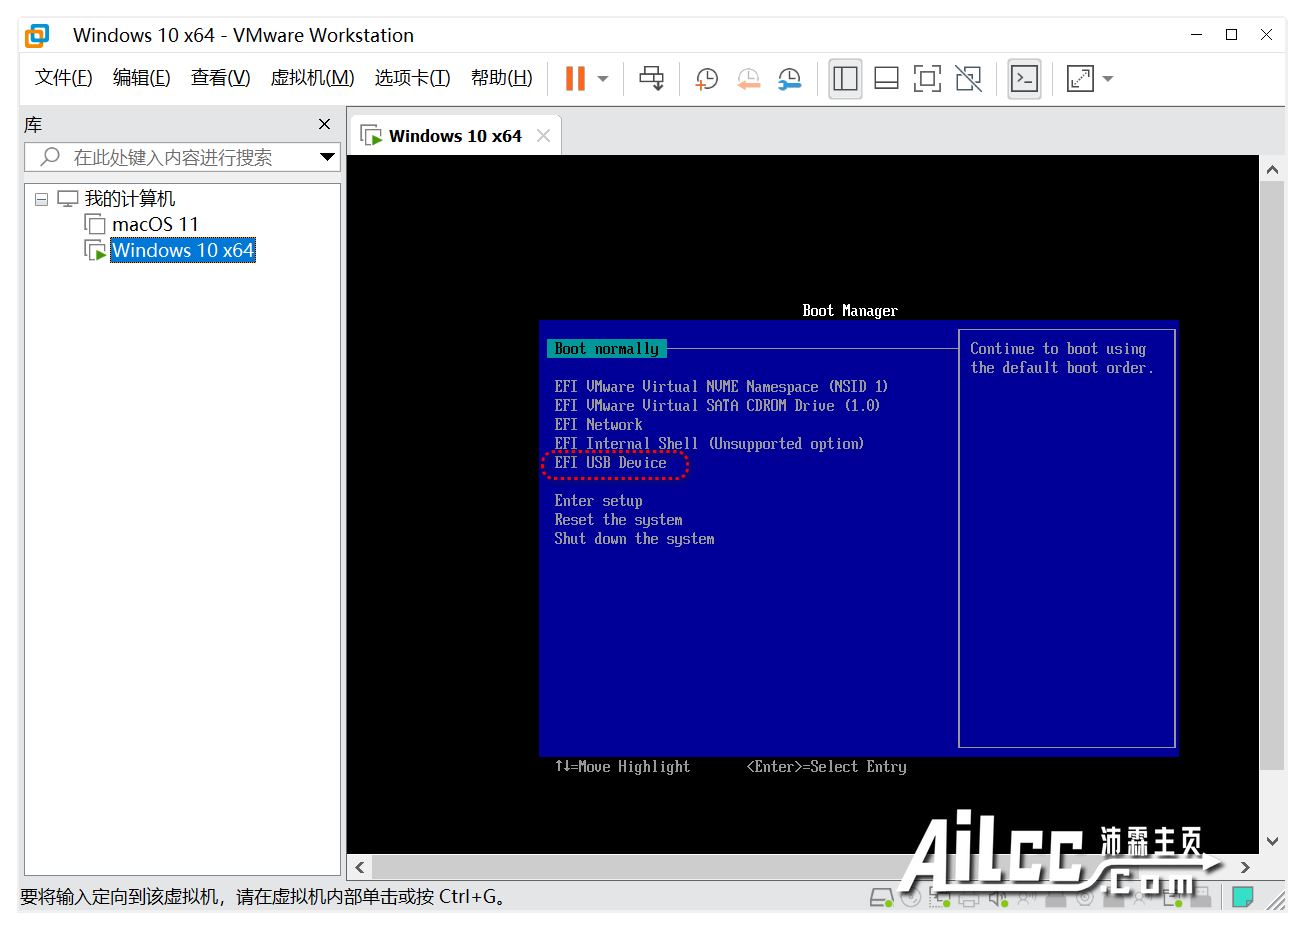Switch to the Windows 10 x64 tab
This screenshot has height=938, width=1306.
coord(455,136)
